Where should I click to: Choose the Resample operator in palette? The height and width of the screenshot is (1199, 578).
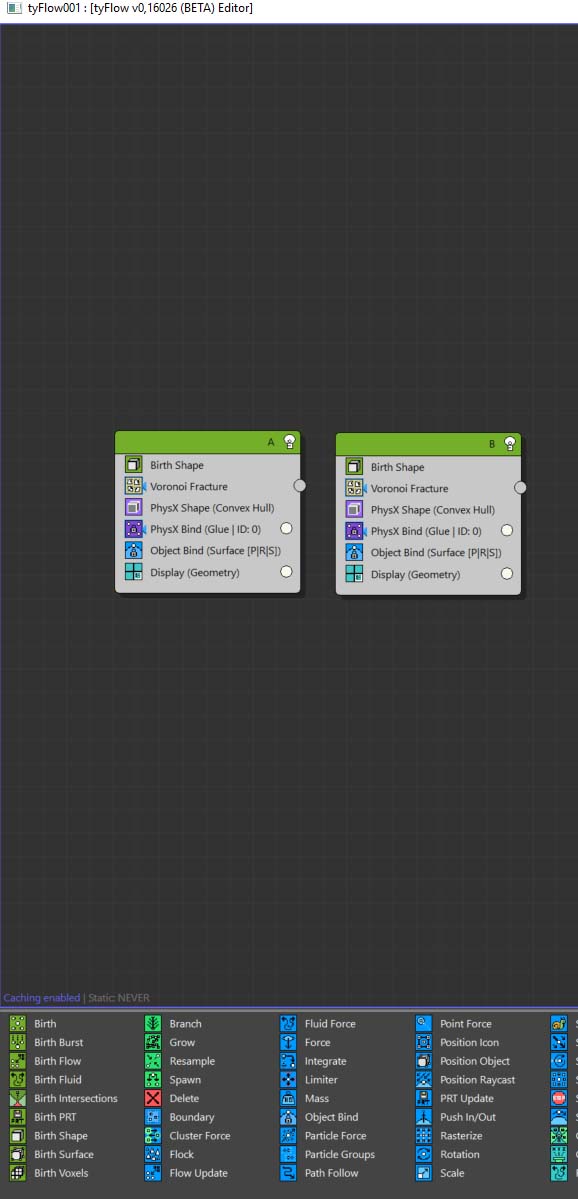[x=180, y=1061]
